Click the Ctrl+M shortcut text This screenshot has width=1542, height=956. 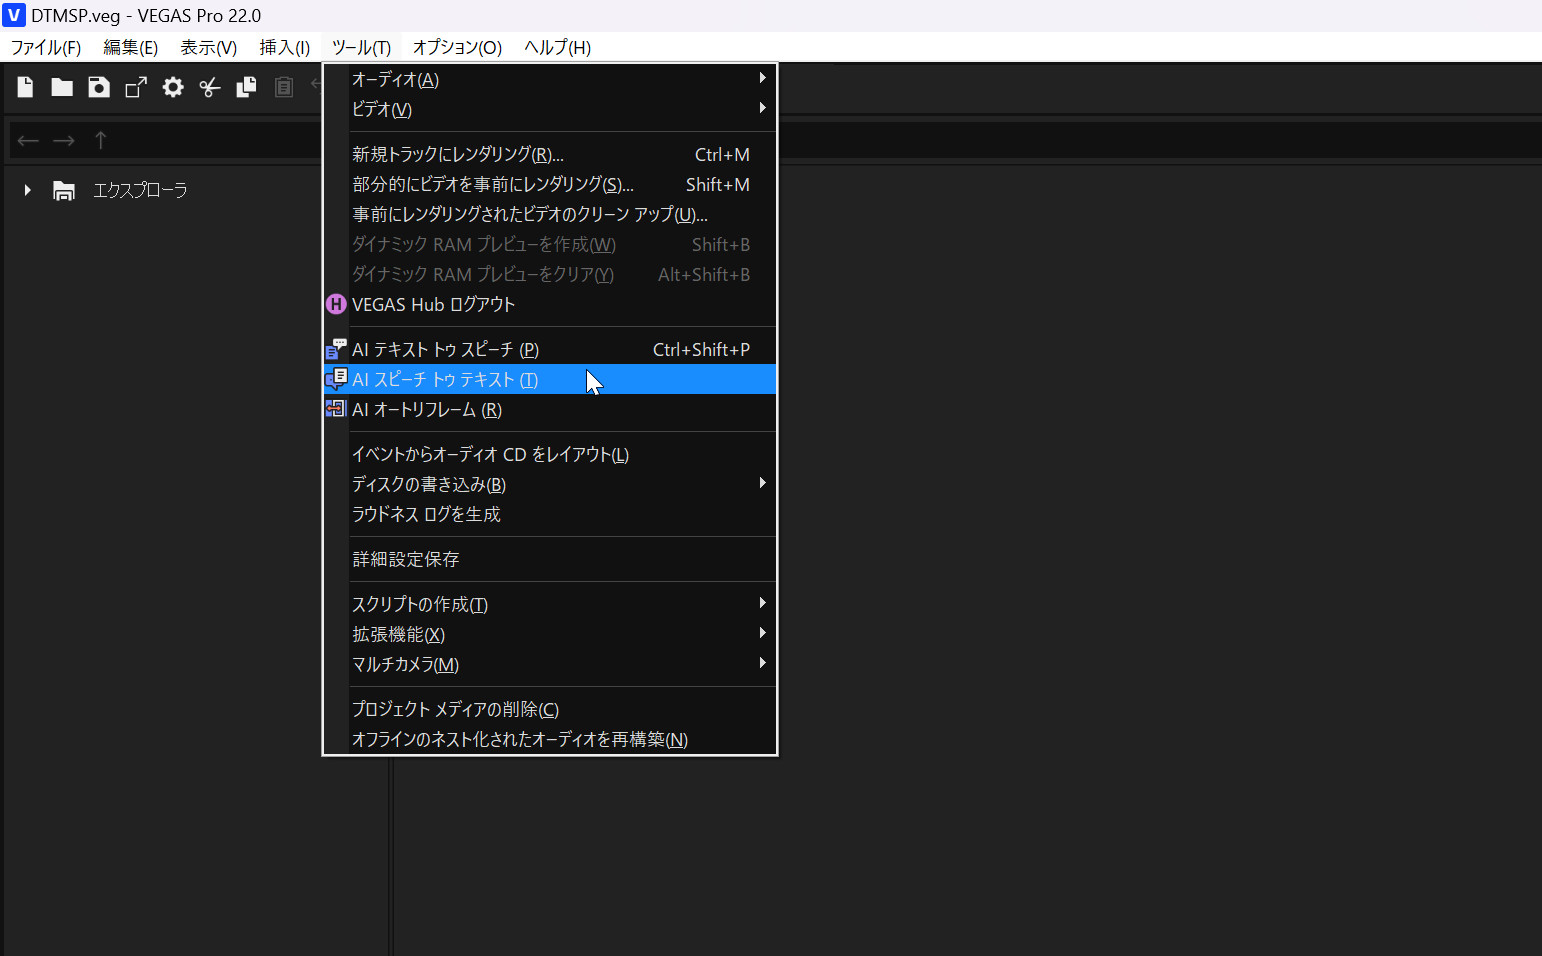tap(722, 154)
